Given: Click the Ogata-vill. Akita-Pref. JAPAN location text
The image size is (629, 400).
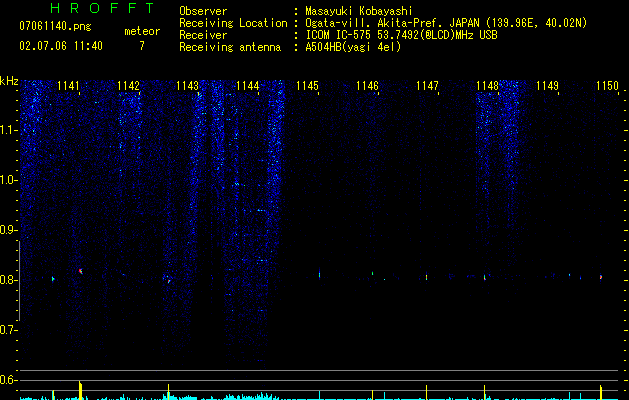Looking at the screenshot, I should point(446,23).
